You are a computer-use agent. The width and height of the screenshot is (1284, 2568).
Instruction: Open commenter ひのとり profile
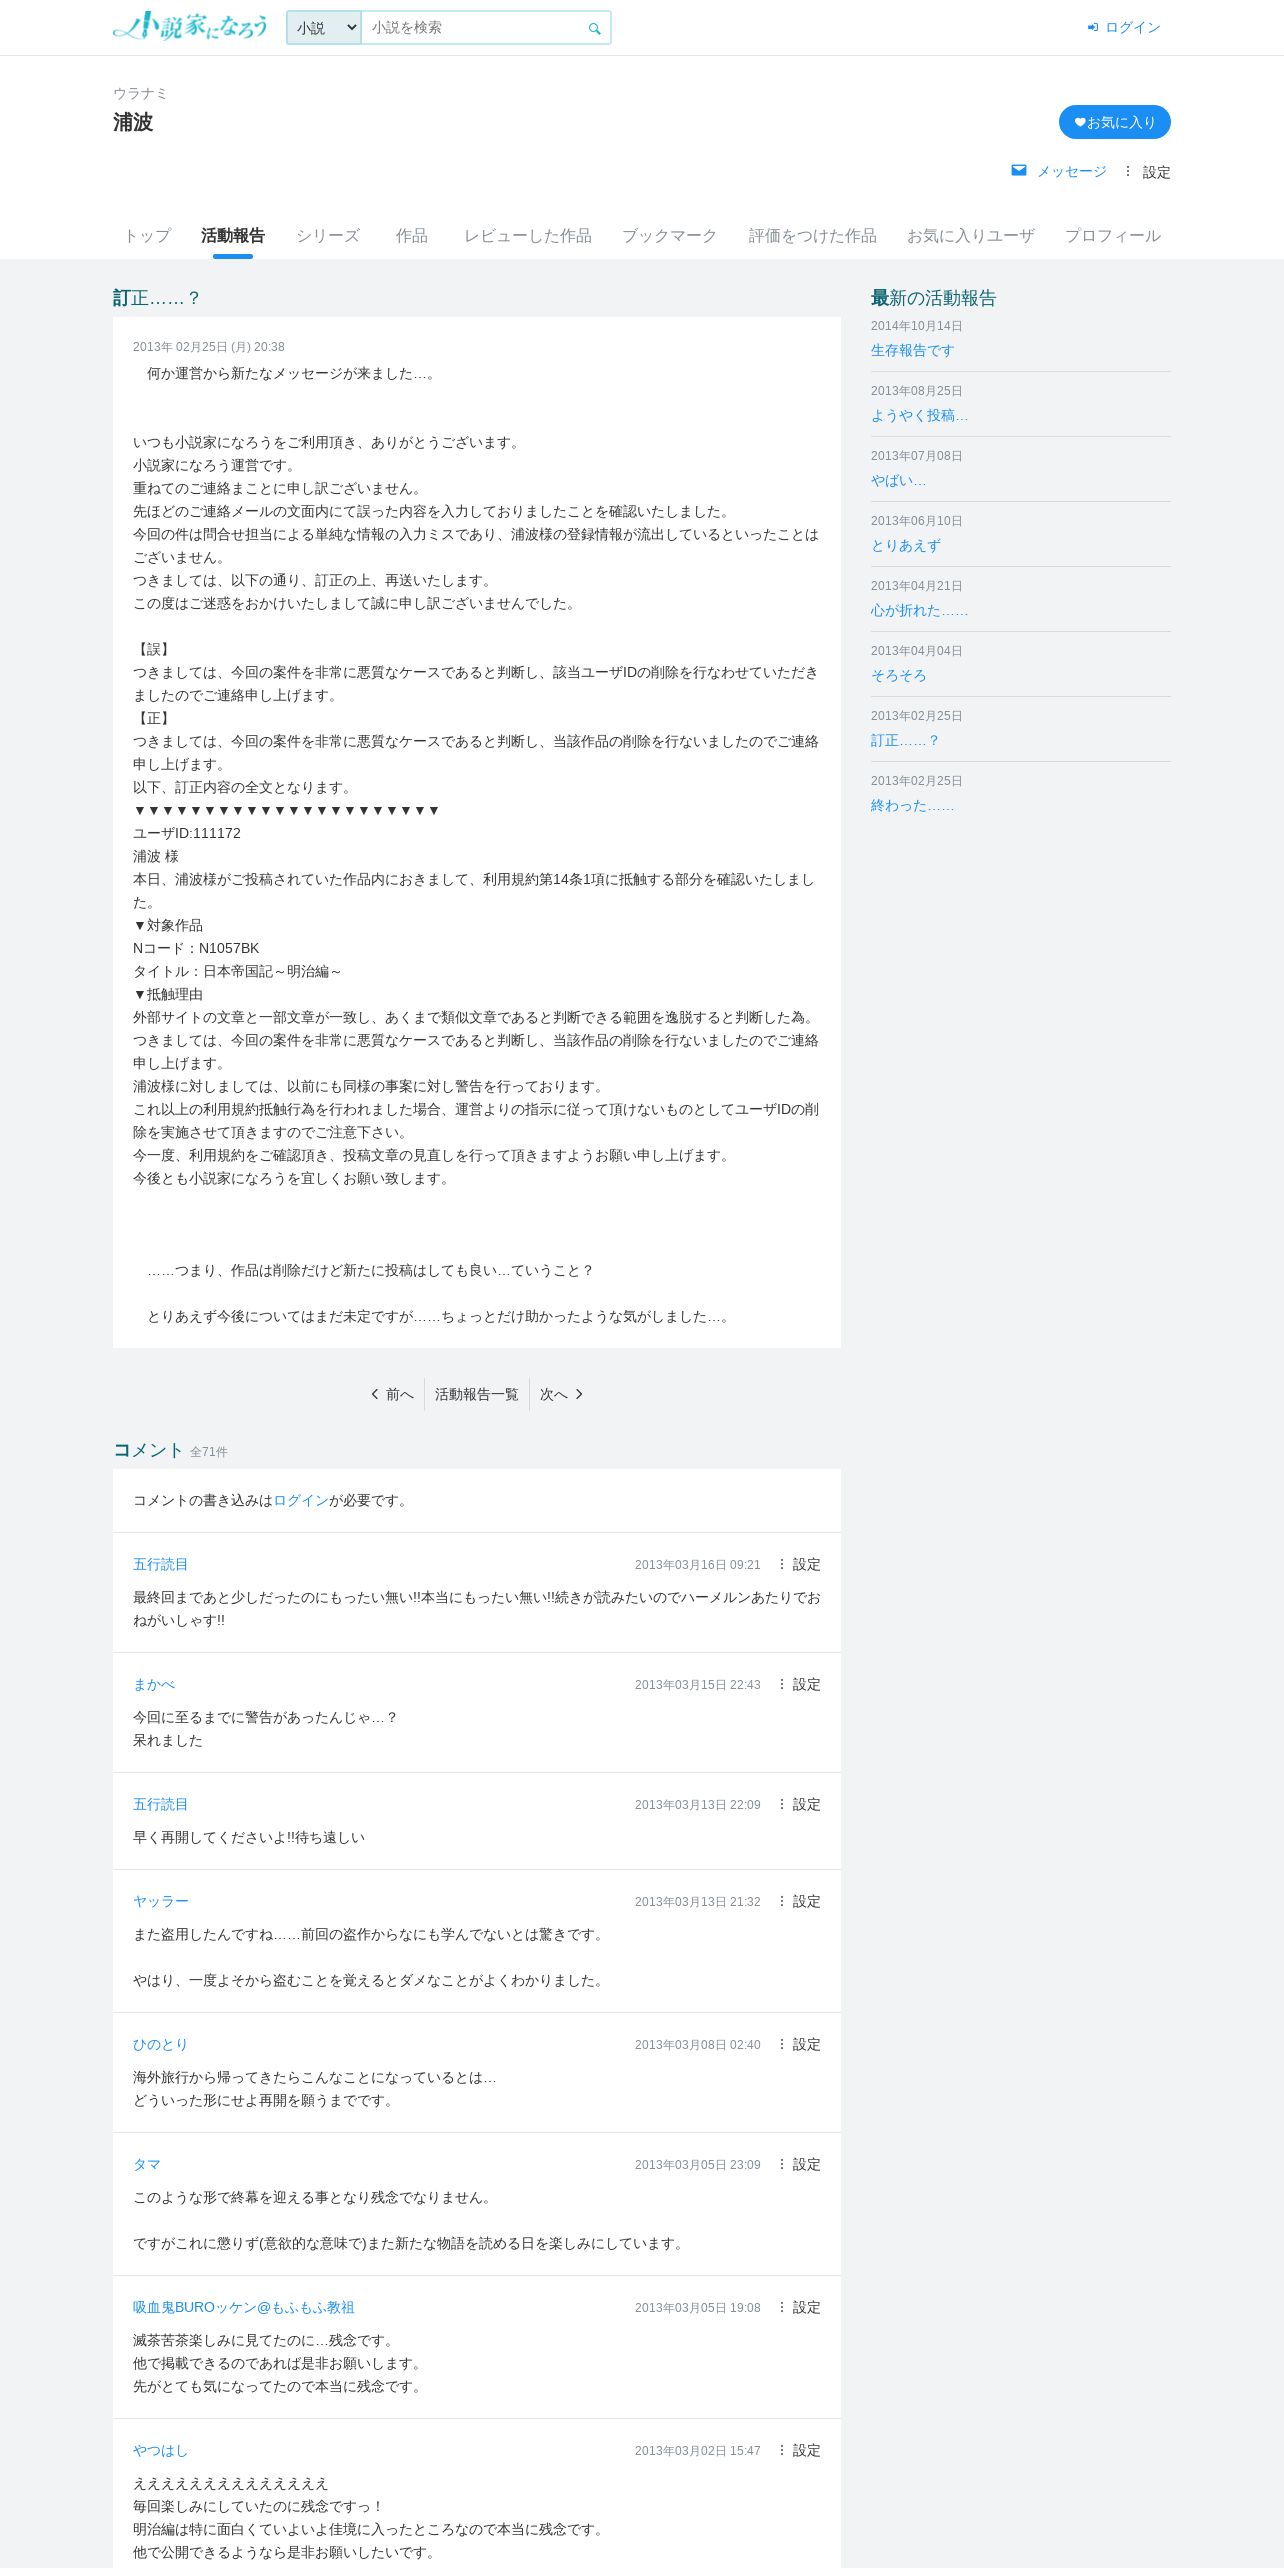point(161,2044)
